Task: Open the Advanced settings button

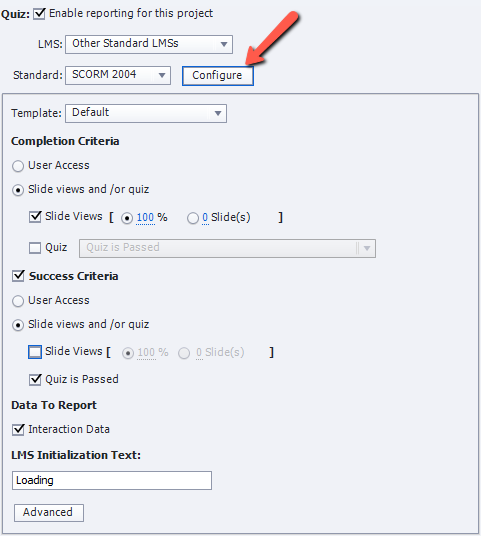Action: pyautogui.click(x=49, y=512)
